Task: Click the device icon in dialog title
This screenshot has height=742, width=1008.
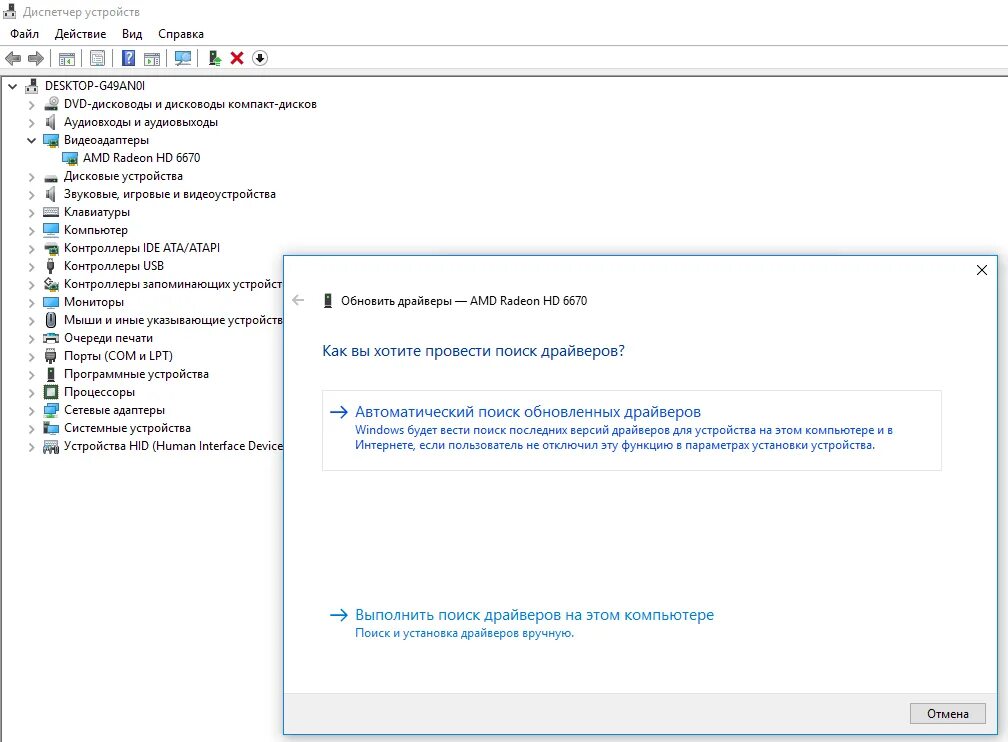Action: click(x=328, y=301)
